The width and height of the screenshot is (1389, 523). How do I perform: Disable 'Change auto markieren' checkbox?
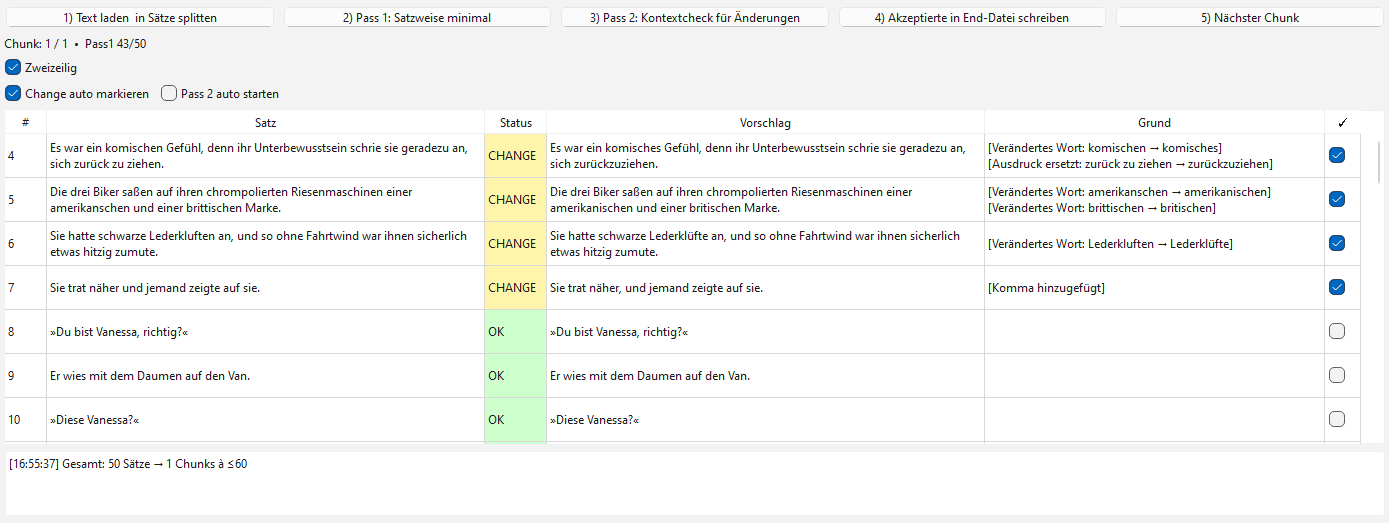pos(13,94)
